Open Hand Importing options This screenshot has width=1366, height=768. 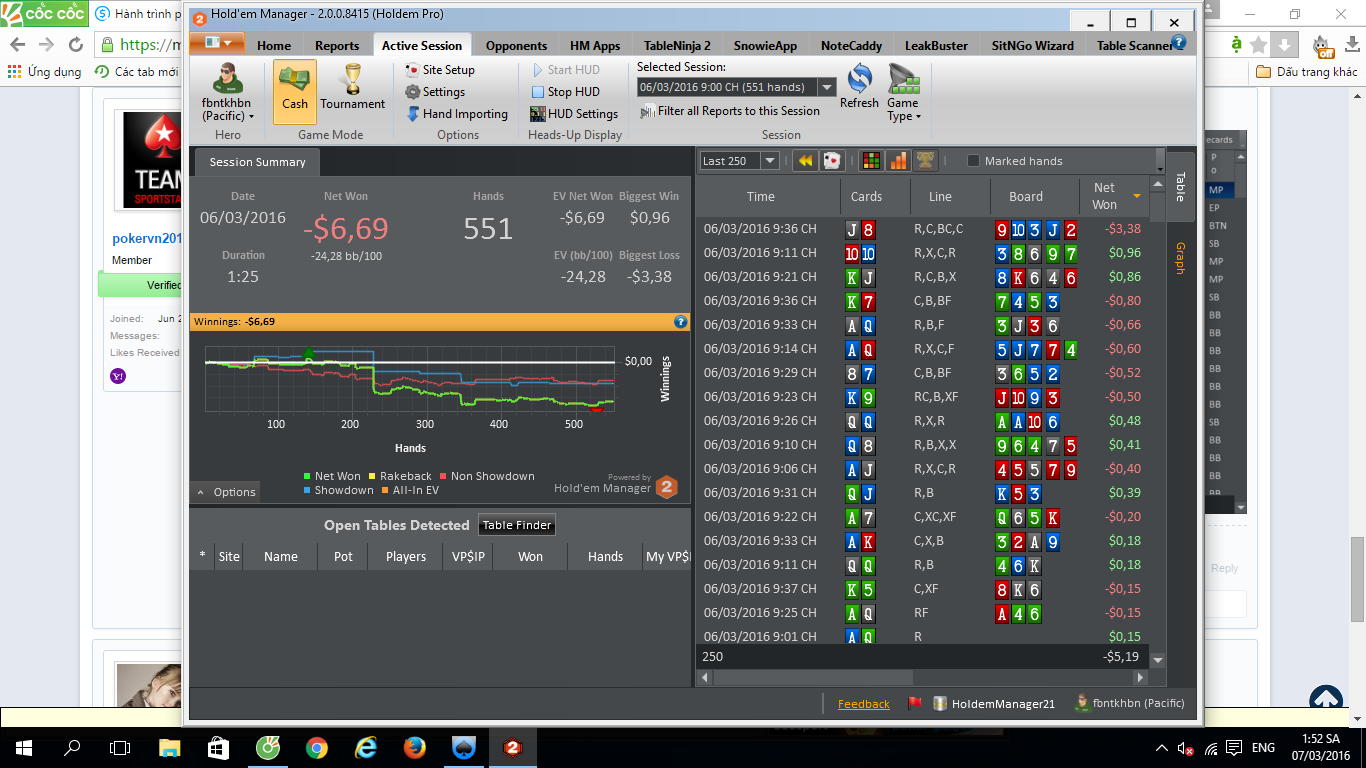[457, 114]
